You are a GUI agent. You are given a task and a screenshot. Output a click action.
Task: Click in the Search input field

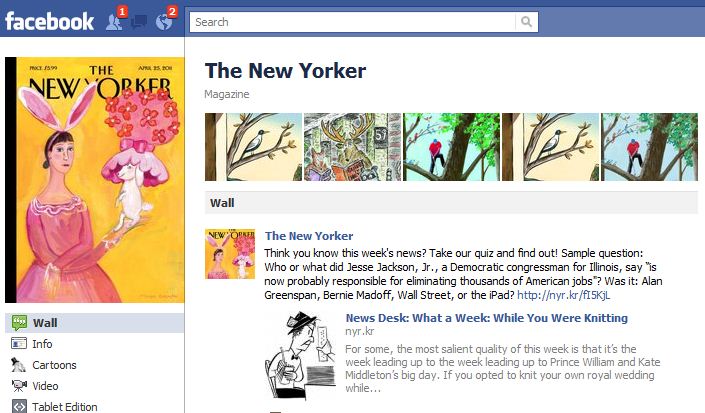[x=353, y=22]
